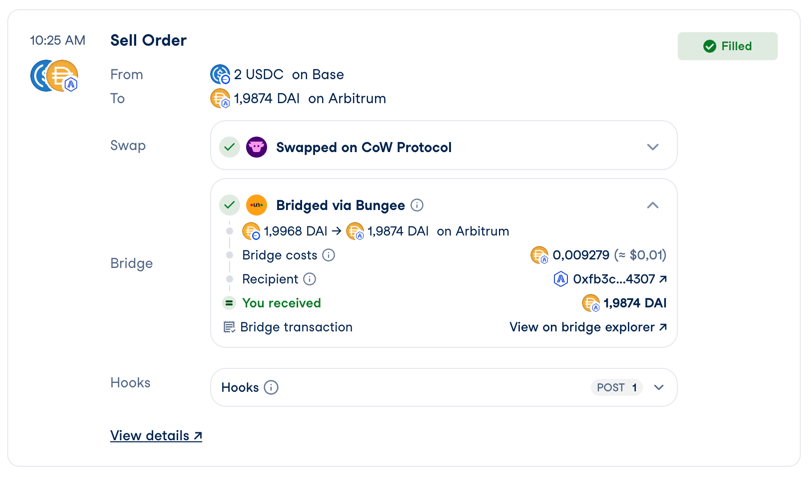Click the USDC token icon on Base
Viewport: 811px width, 477px height.
click(x=220, y=74)
